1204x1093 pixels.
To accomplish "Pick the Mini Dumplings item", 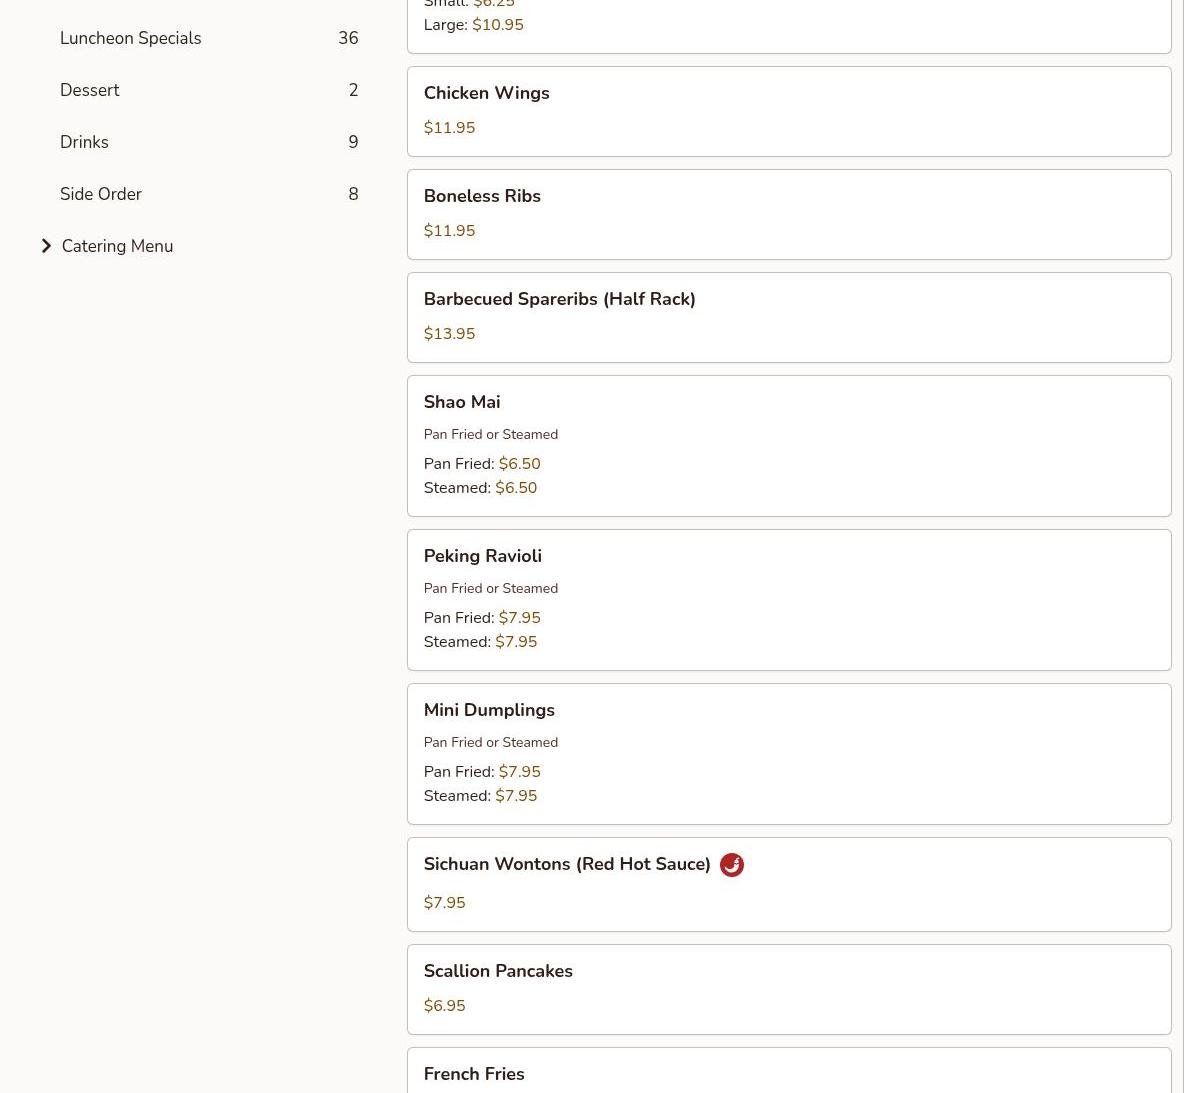I will 488,710.
